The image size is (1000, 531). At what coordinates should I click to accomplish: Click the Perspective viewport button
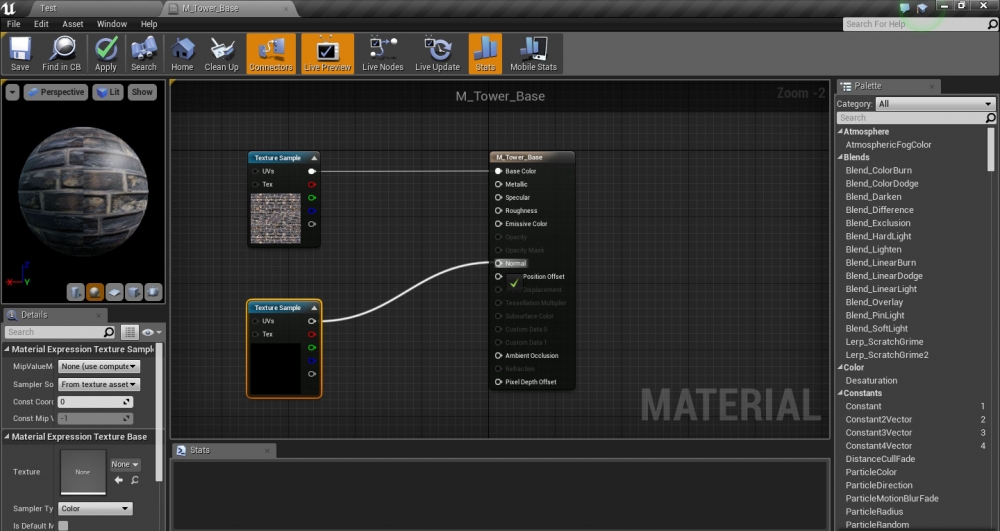(x=56, y=92)
